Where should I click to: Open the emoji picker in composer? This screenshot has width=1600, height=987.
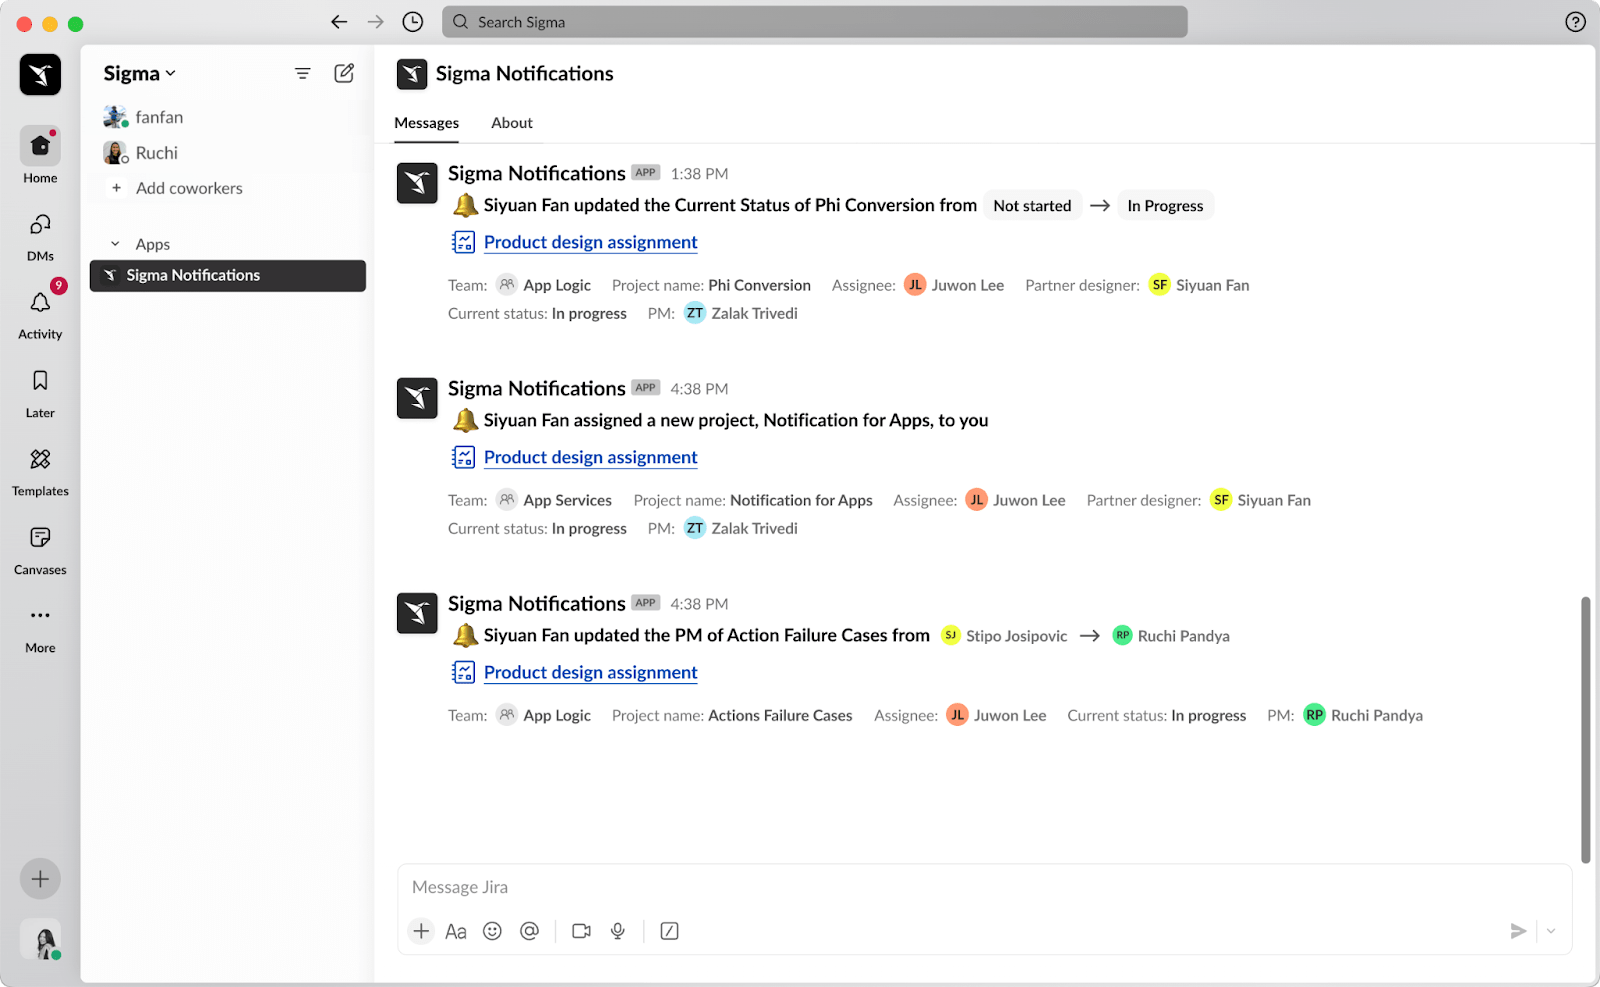coord(492,931)
